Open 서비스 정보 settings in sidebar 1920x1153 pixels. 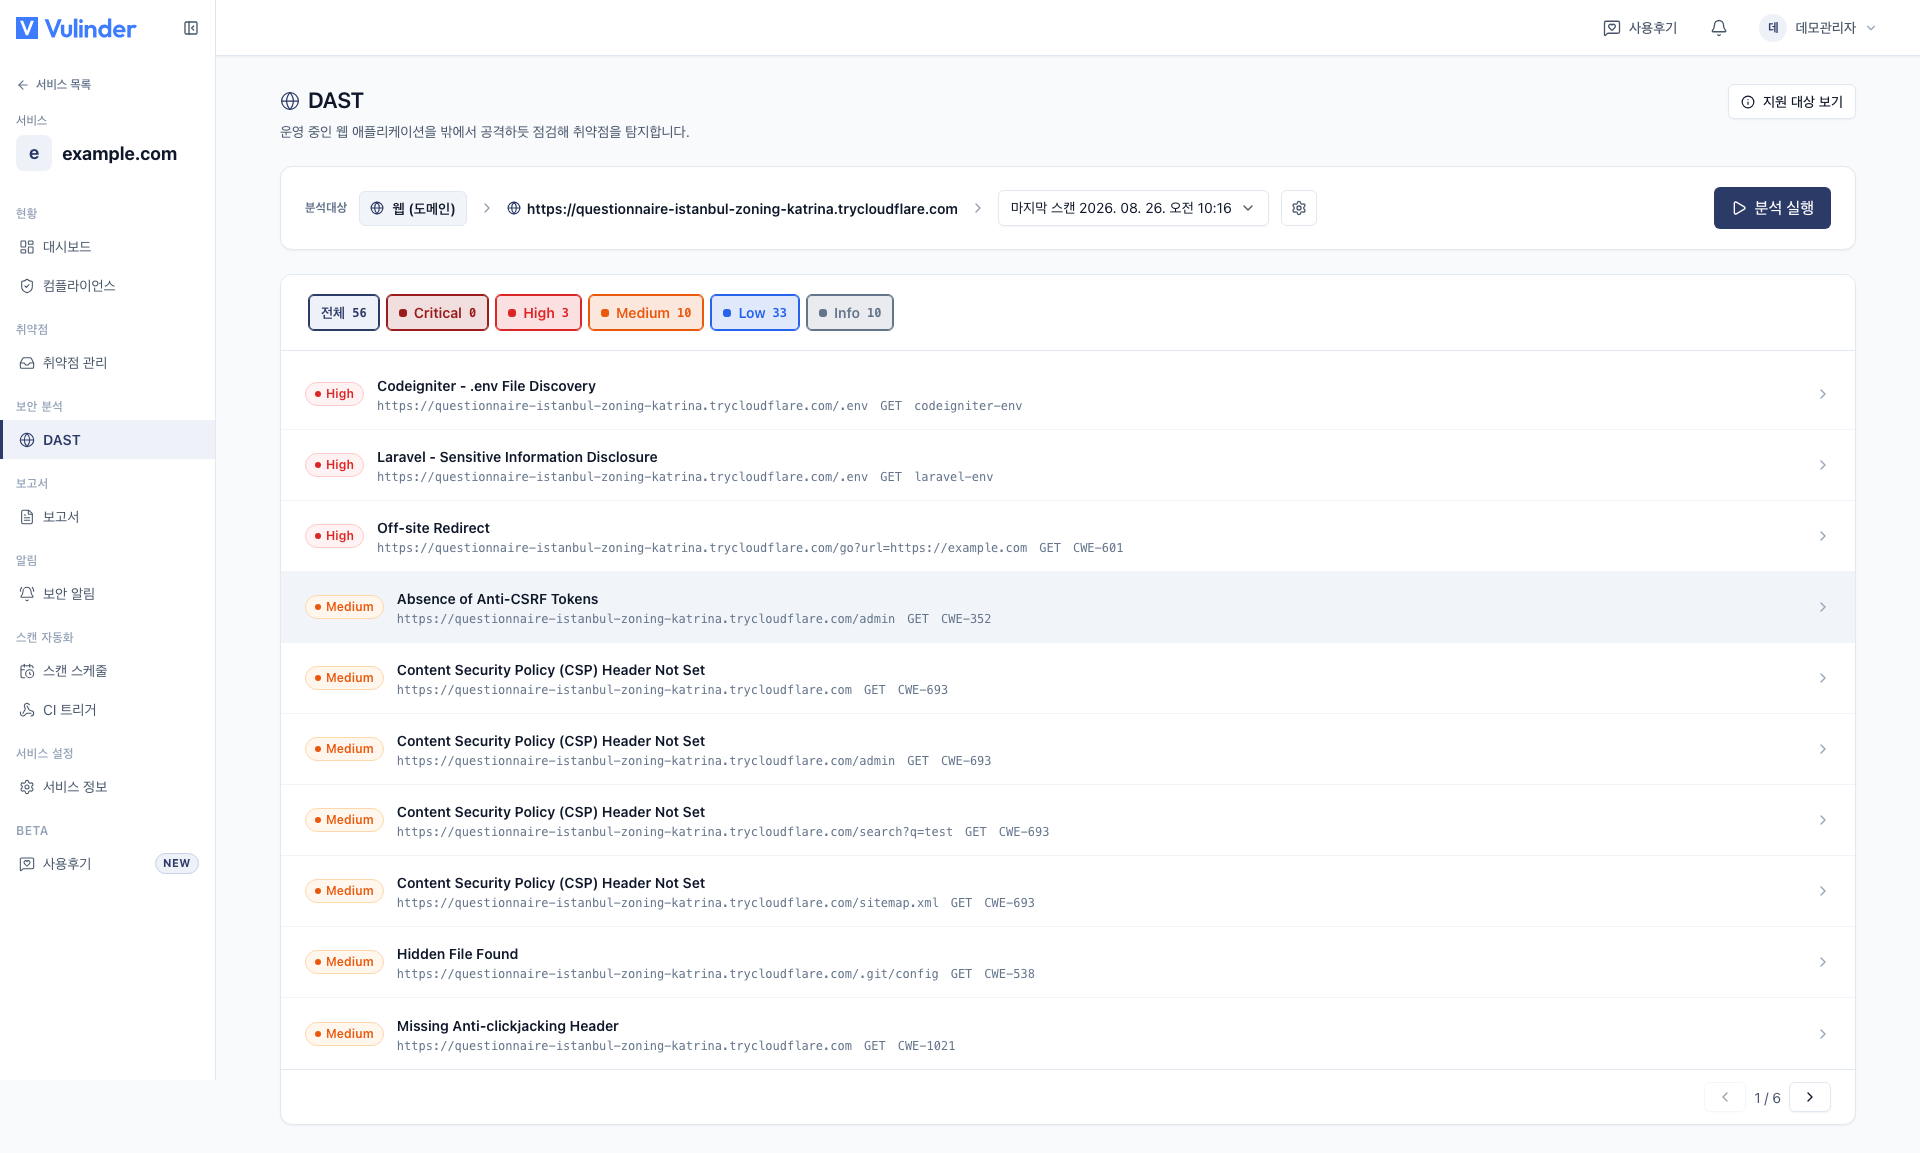[x=107, y=787]
